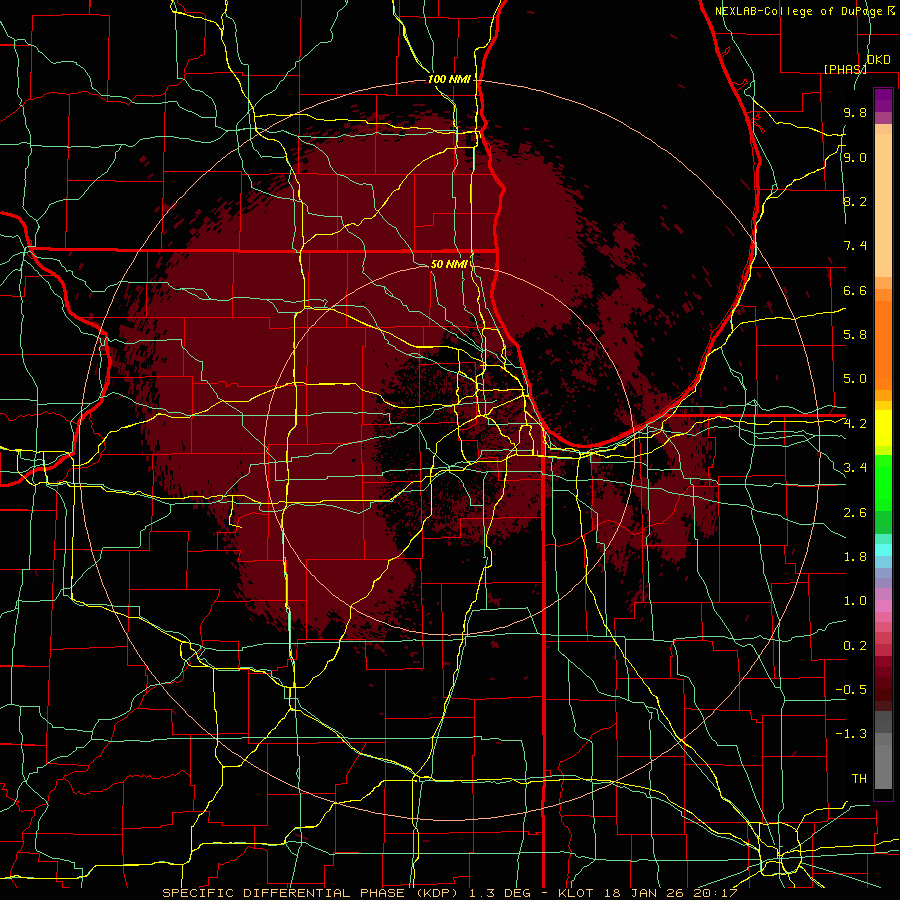Click the 1.0 scale value

coord(855,601)
